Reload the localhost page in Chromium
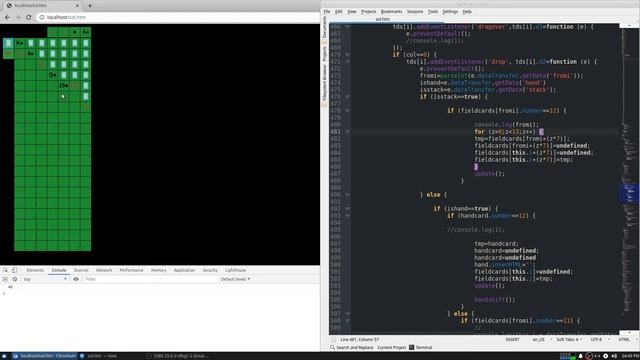The height and width of the screenshot is (360, 640). coord(29,17)
